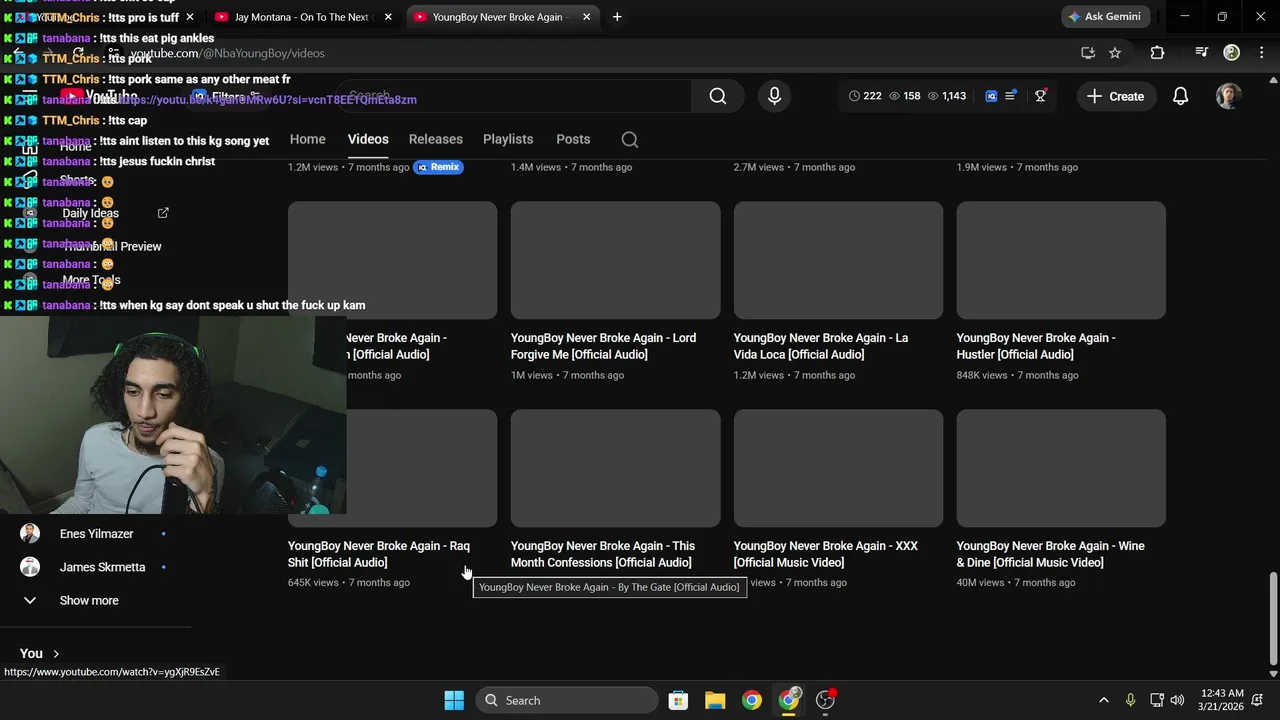Screen dimensions: 1280x720
Task: Search within the channel using the magnifier icon
Action: (x=630, y=140)
